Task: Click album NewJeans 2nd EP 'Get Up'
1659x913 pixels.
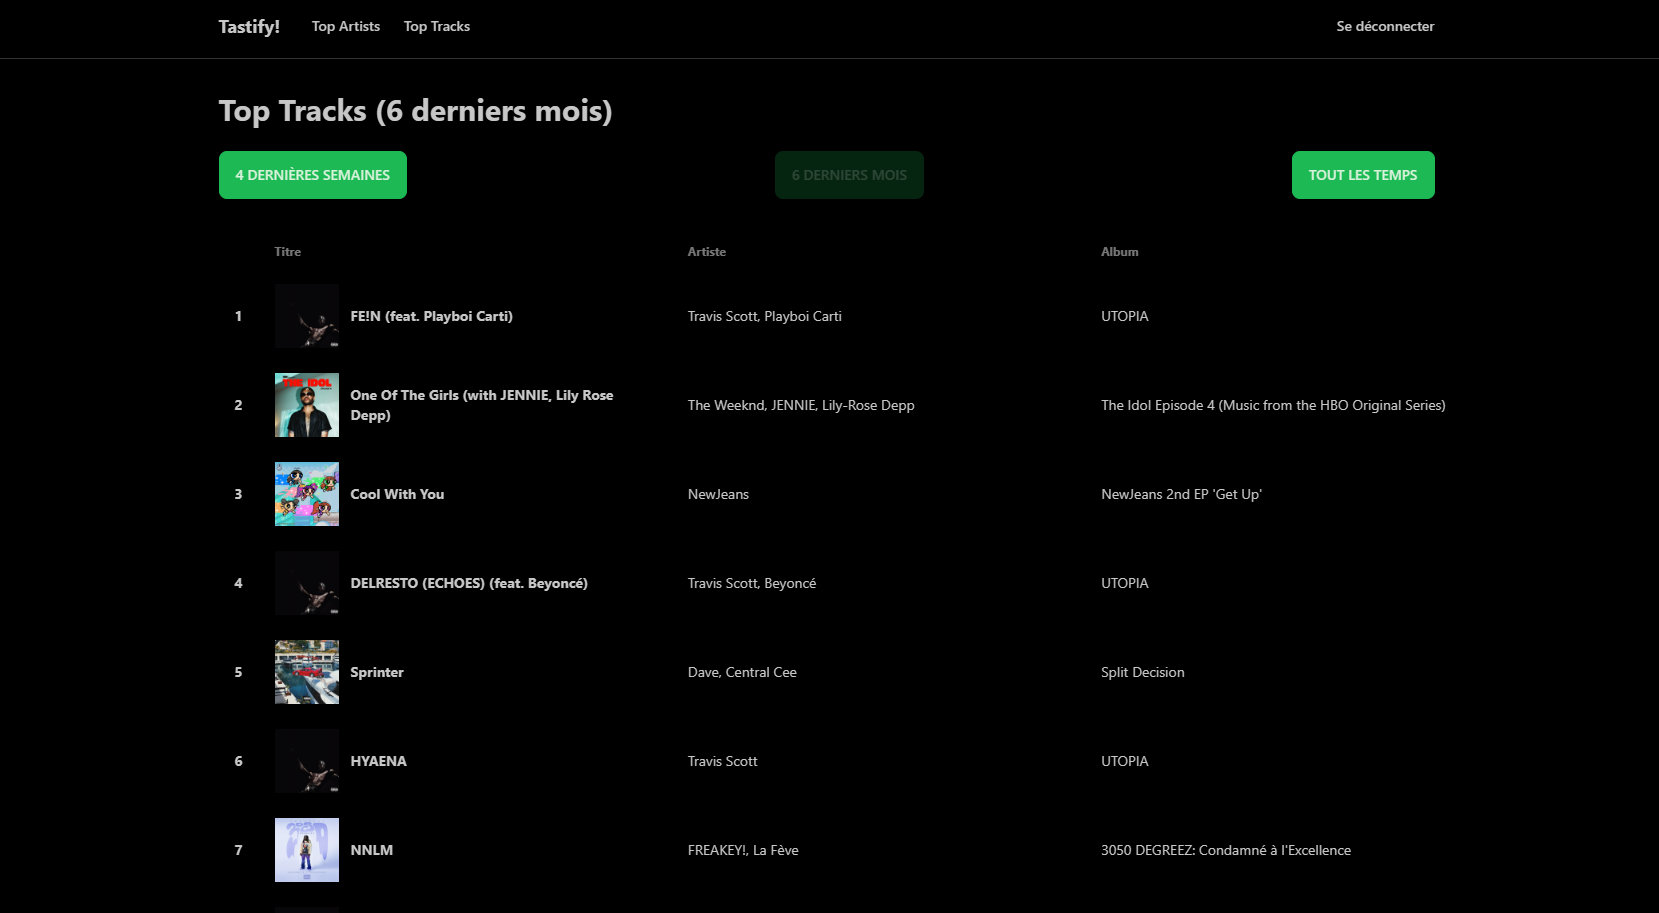Action: pyautogui.click(x=1181, y=494)
